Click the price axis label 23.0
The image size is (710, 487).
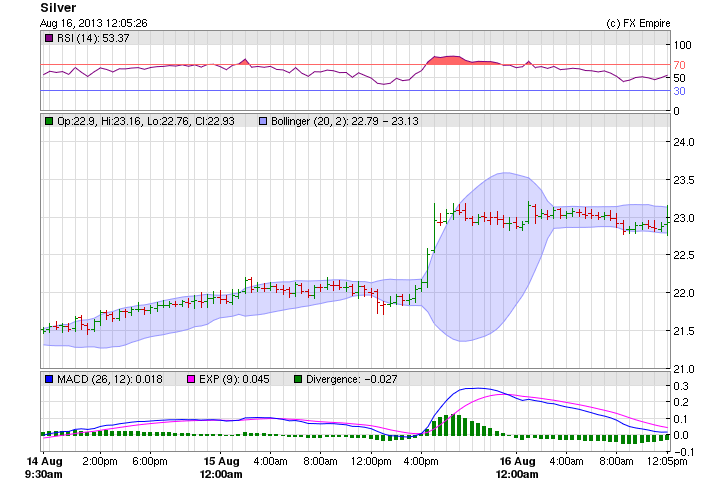684,218
